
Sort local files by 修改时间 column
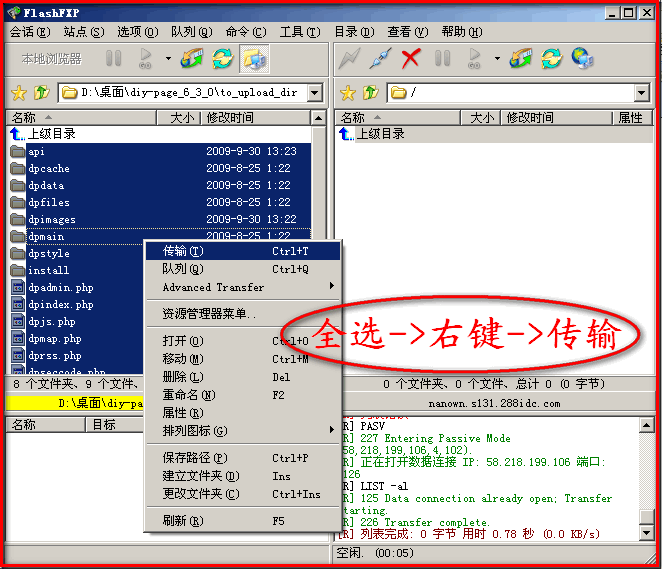[x=256, y=117]
